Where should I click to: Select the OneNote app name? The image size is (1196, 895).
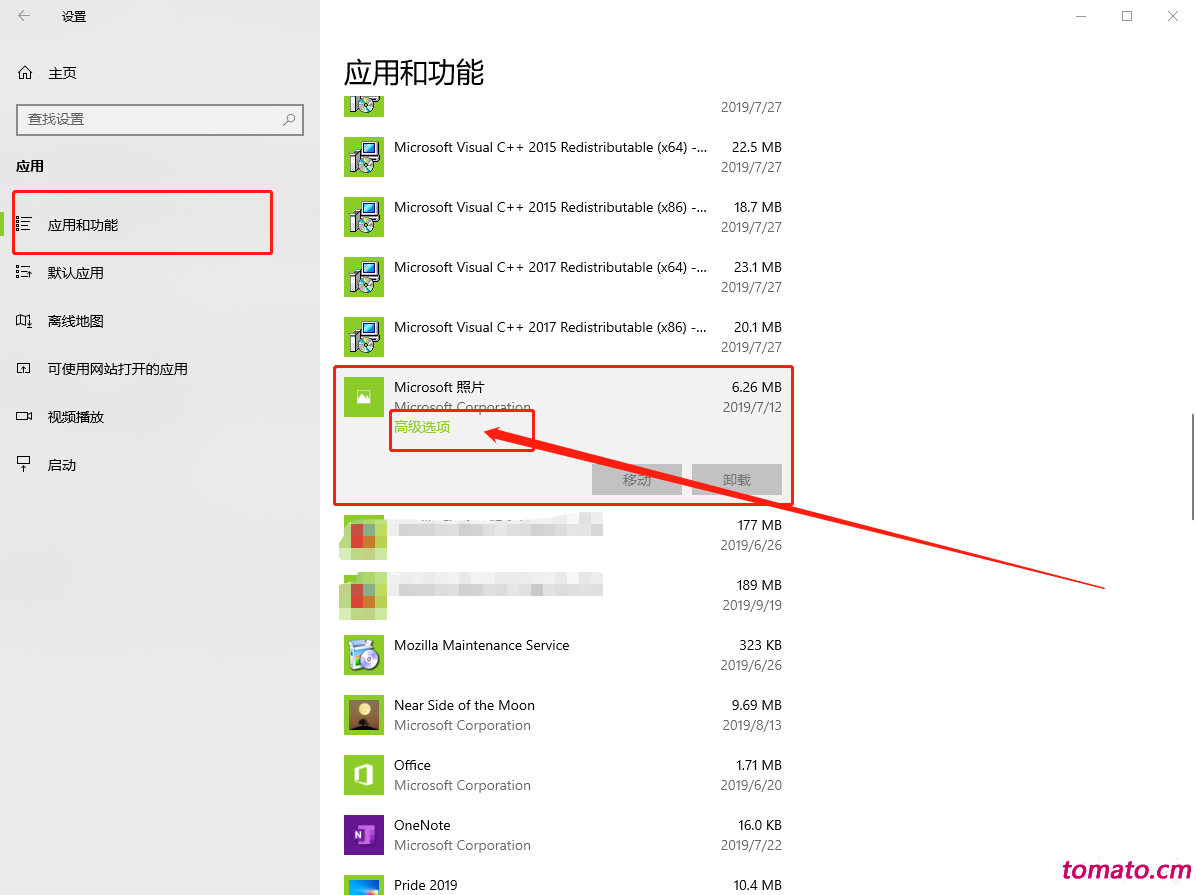coord(422,826)
